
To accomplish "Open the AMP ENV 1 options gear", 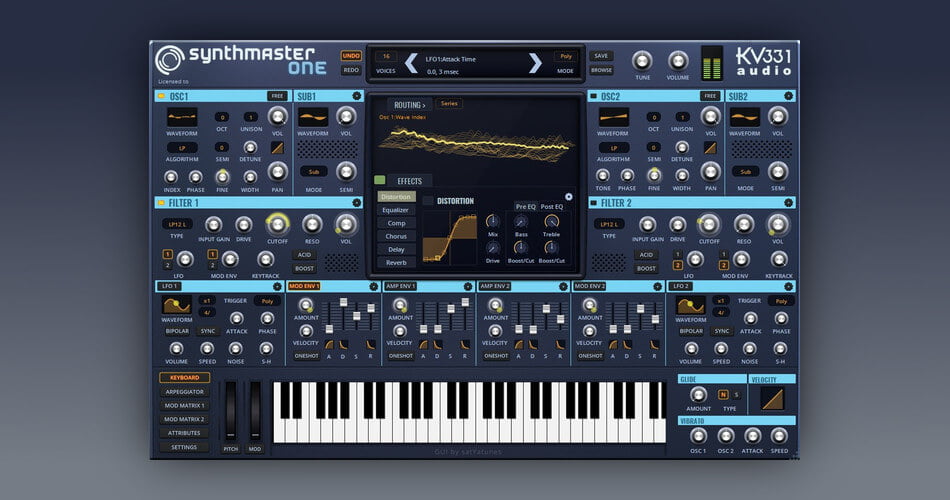I will click(x=468, y=286).
